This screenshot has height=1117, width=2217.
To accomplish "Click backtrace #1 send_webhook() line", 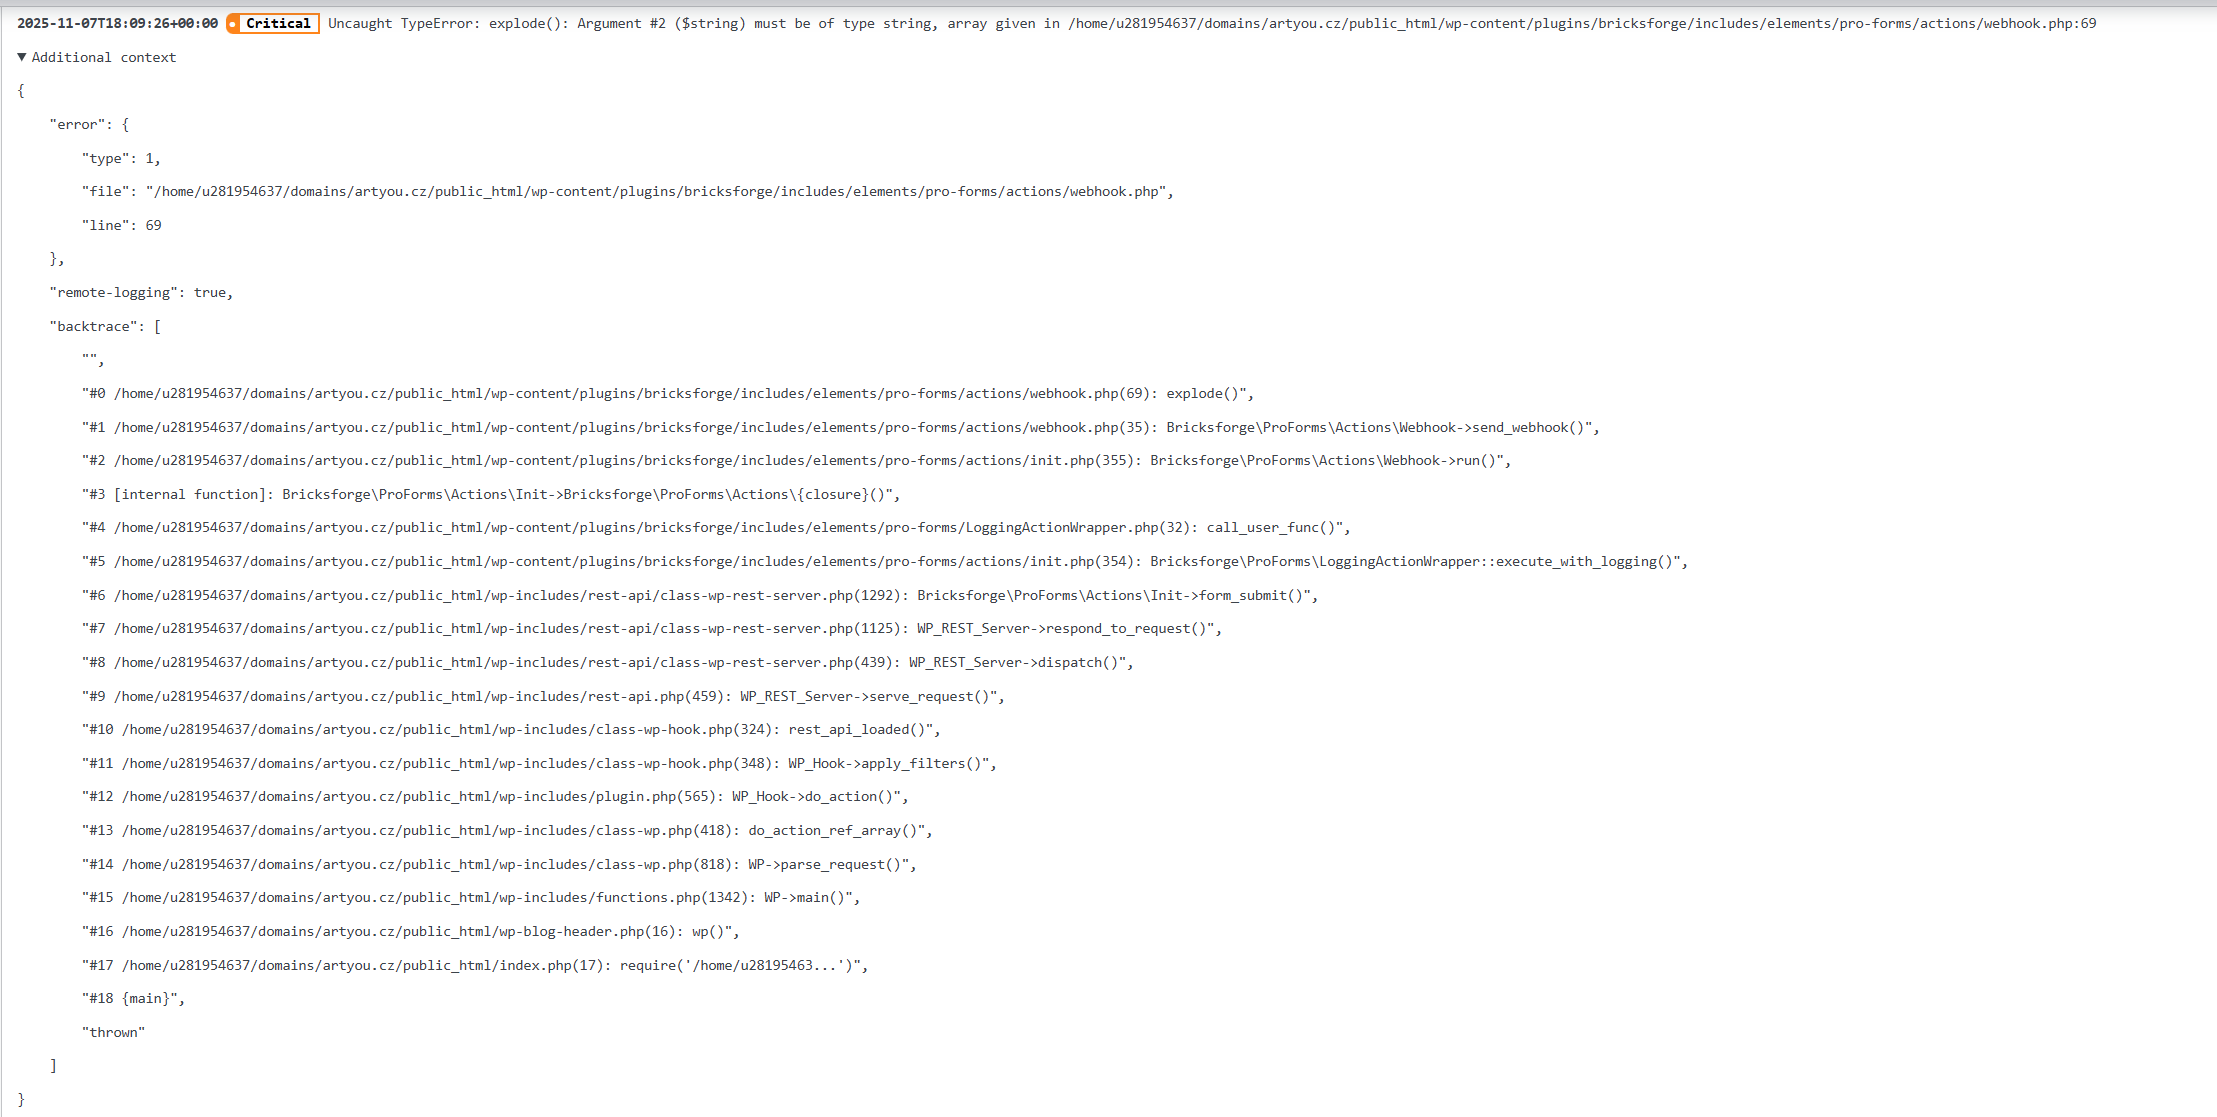I will pos(840,427).
